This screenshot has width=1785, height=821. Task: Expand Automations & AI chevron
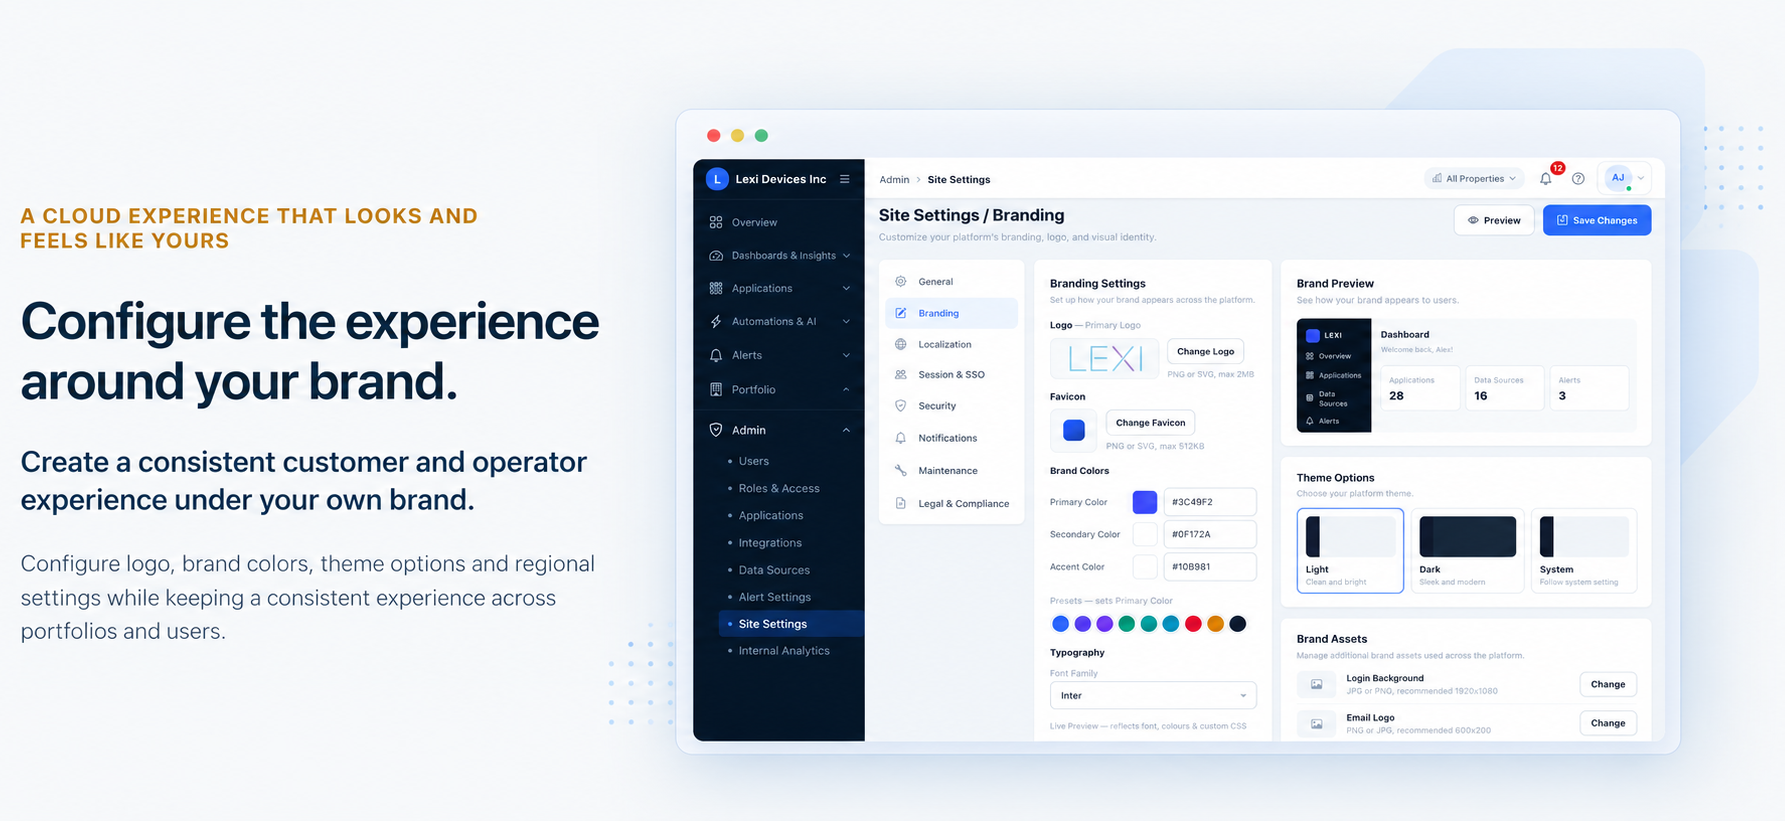point(846,321)
